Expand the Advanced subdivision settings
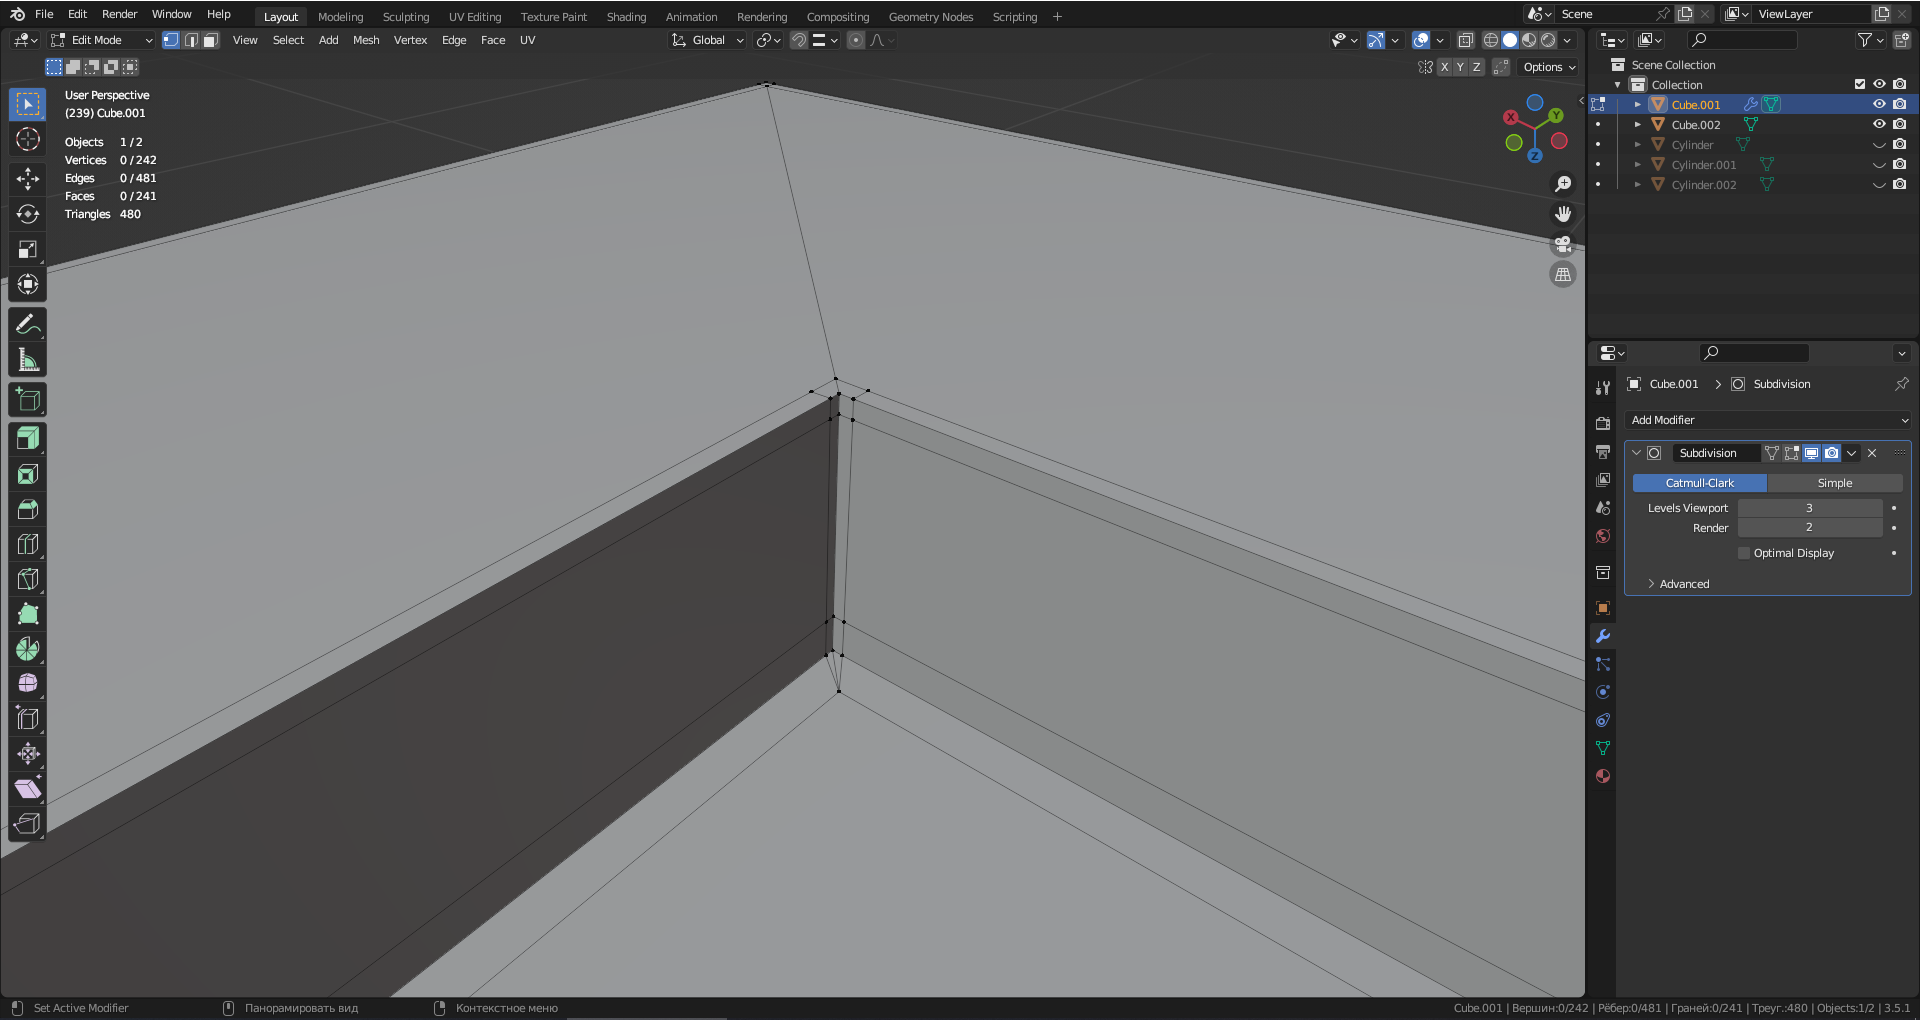 [x=1684, y=584]
